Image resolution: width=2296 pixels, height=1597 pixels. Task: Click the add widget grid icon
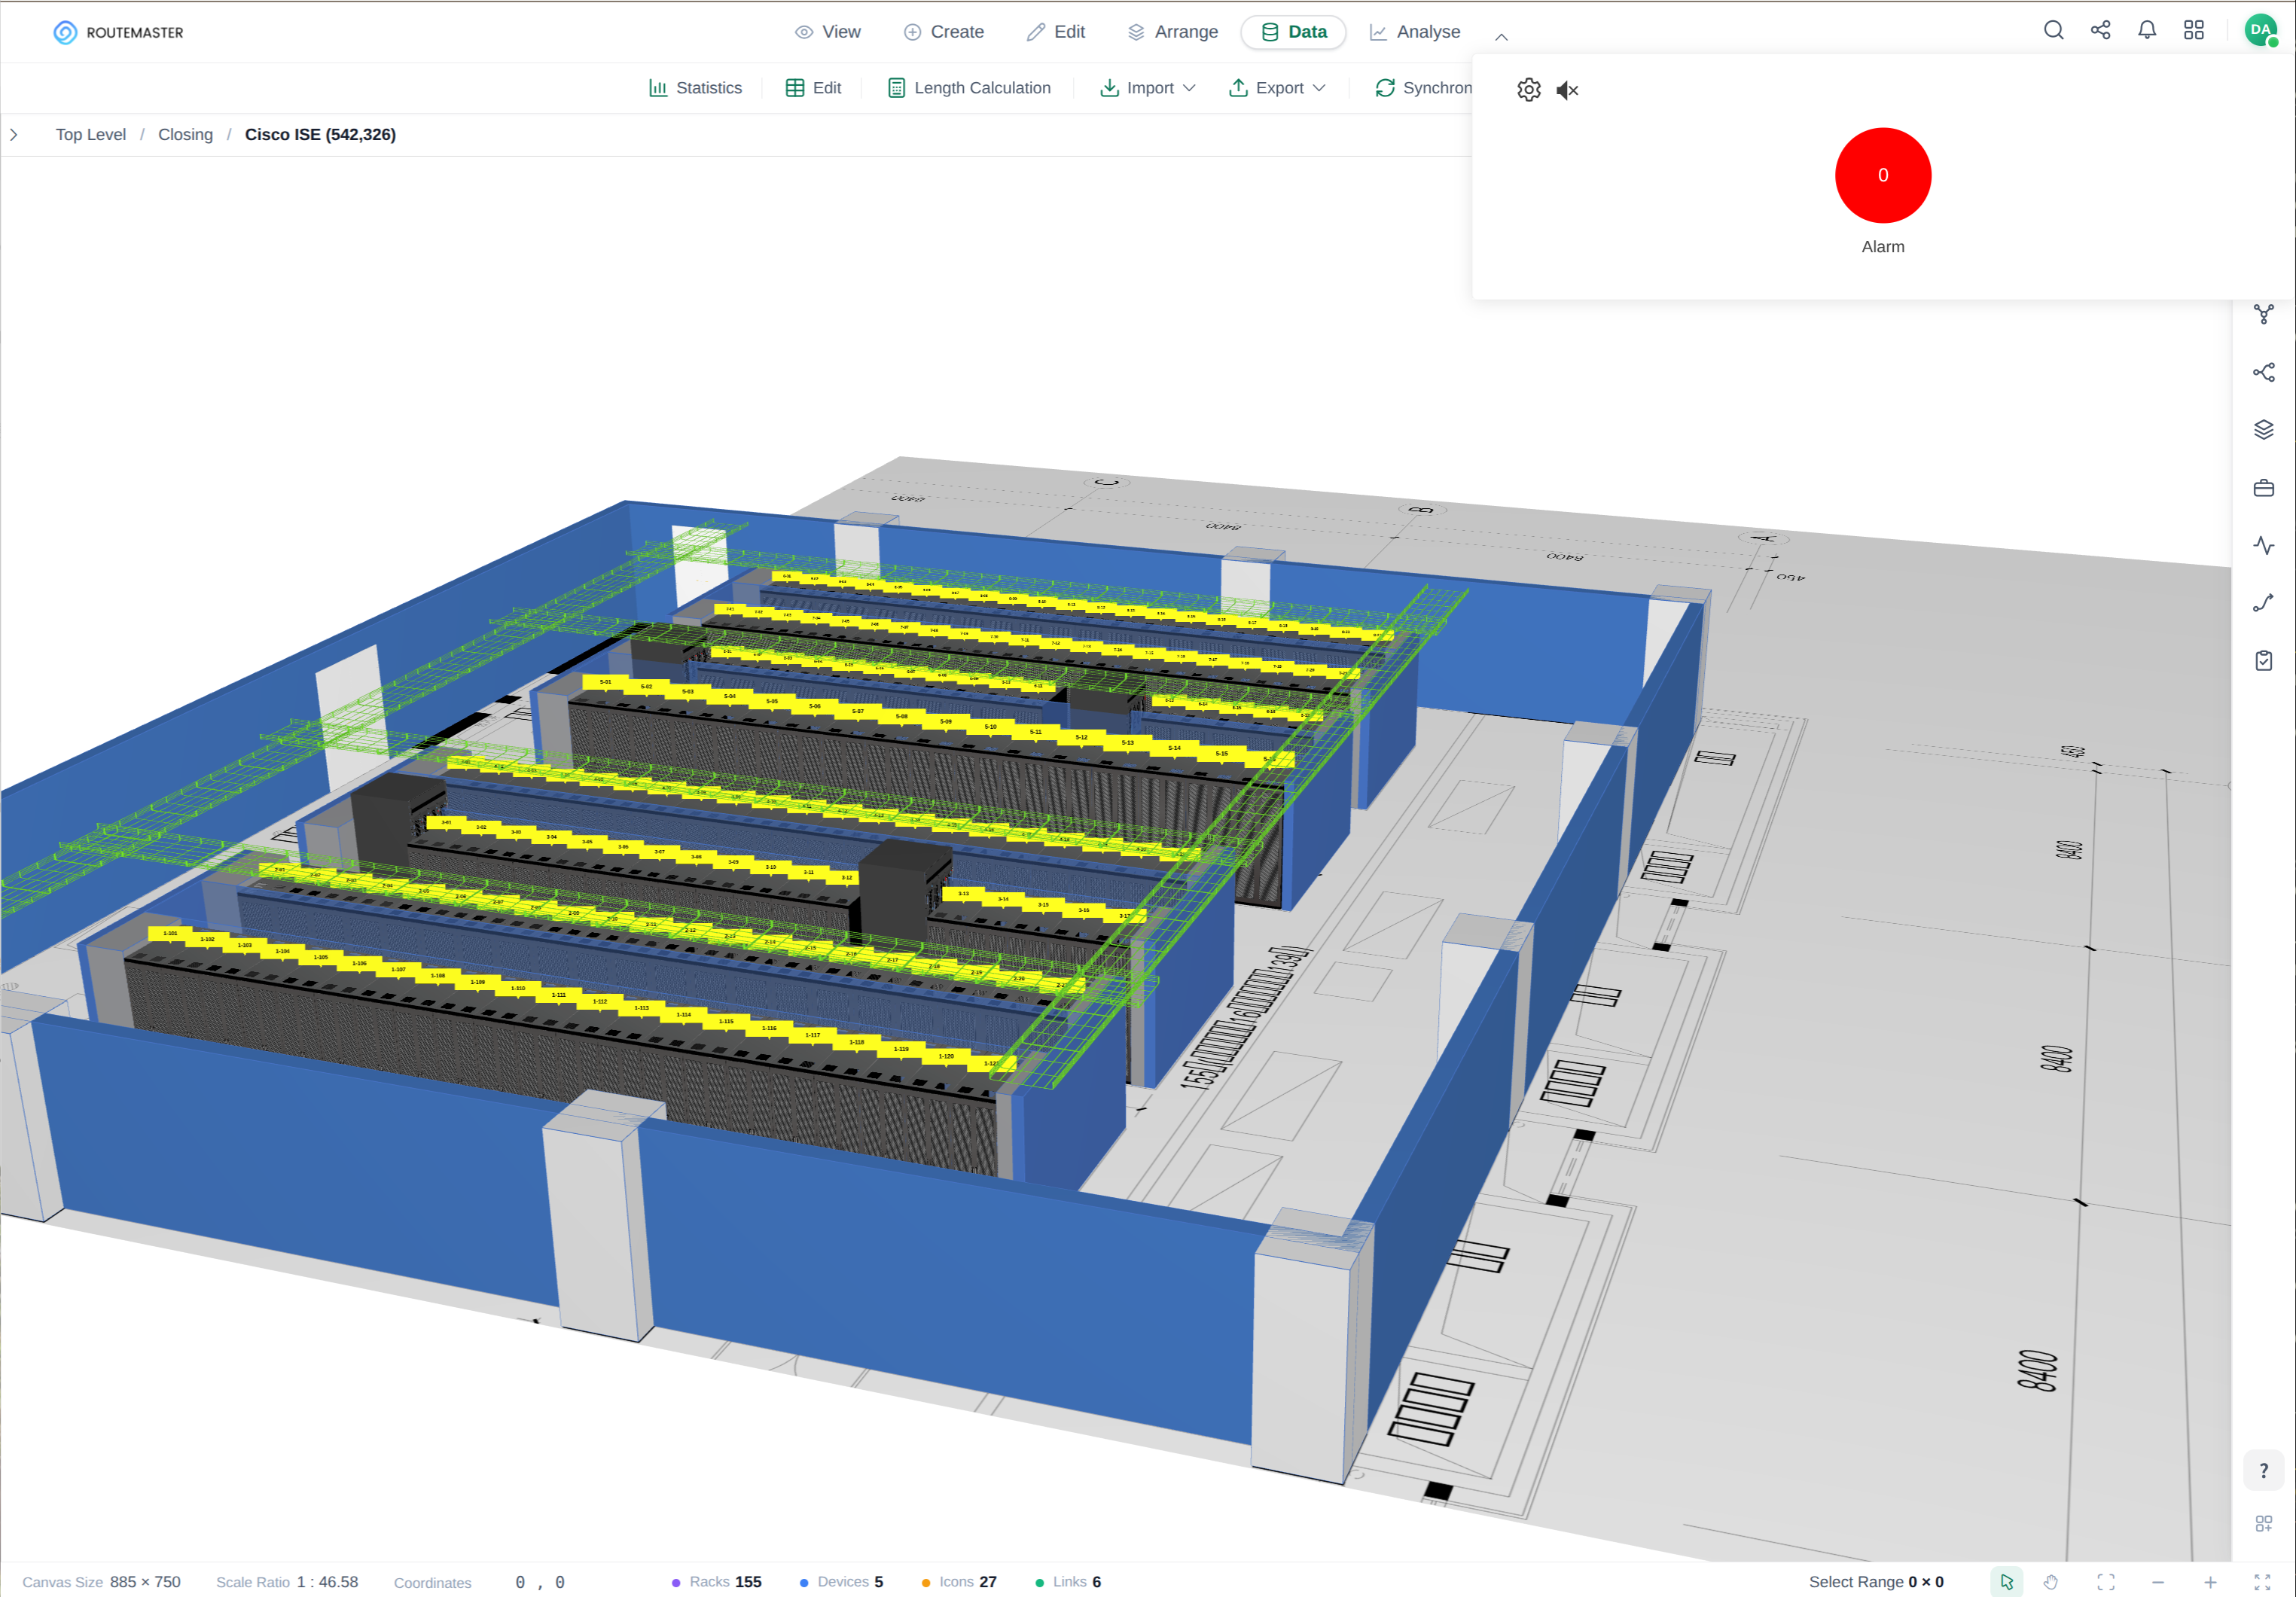pos(2264,1523)
